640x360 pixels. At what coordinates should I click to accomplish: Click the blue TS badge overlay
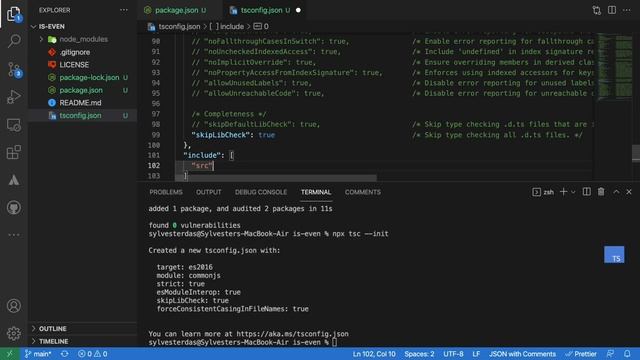coord(614,254)
